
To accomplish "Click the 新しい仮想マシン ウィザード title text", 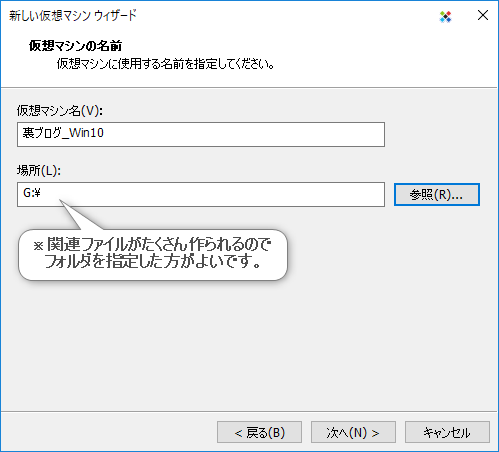I will click(x=73, y=16).
